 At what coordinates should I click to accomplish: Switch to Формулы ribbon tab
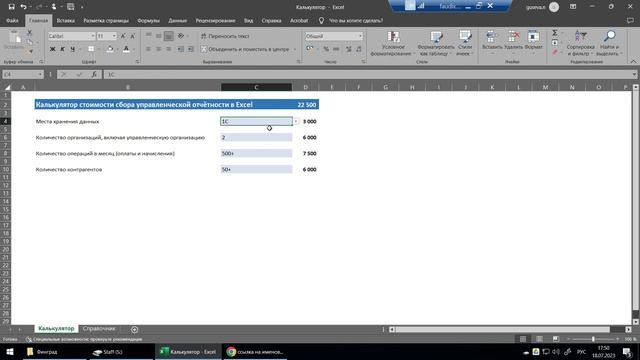click(x=148, y=20)
